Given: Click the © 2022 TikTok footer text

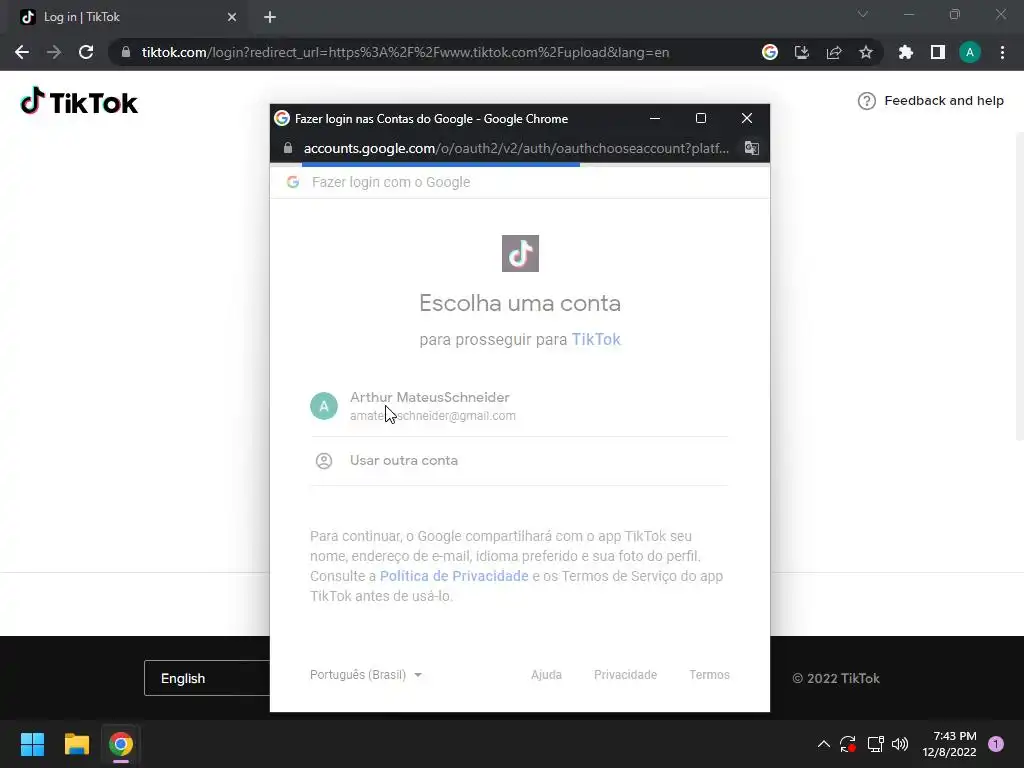Looking at the screenshot, I should point(836,679).
